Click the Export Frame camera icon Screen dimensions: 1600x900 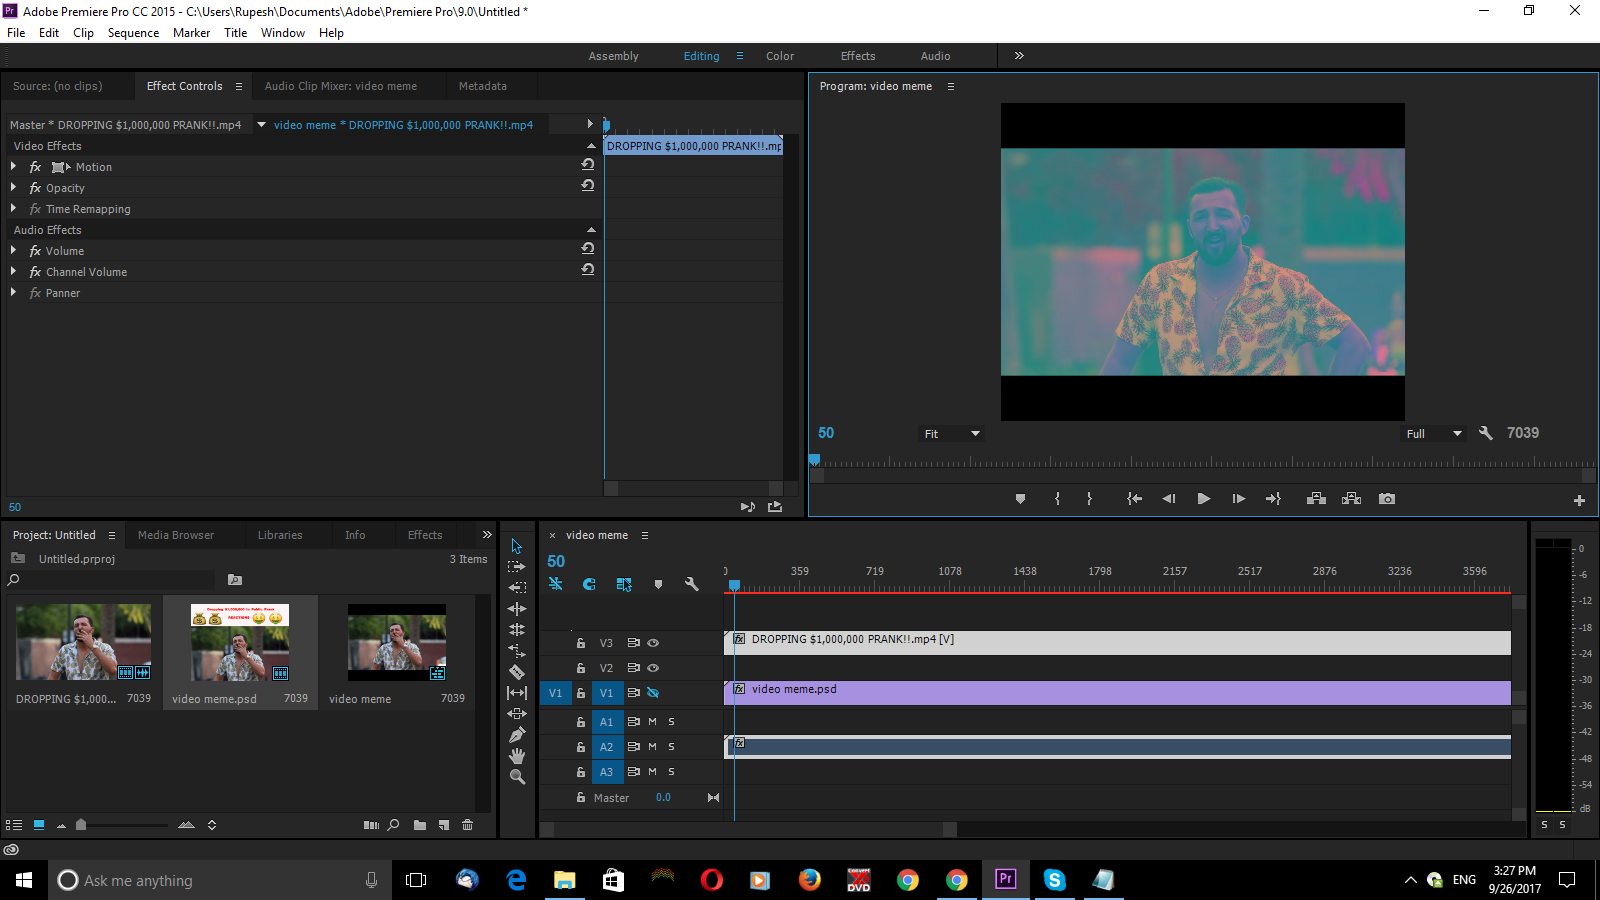pos(1386,499)
